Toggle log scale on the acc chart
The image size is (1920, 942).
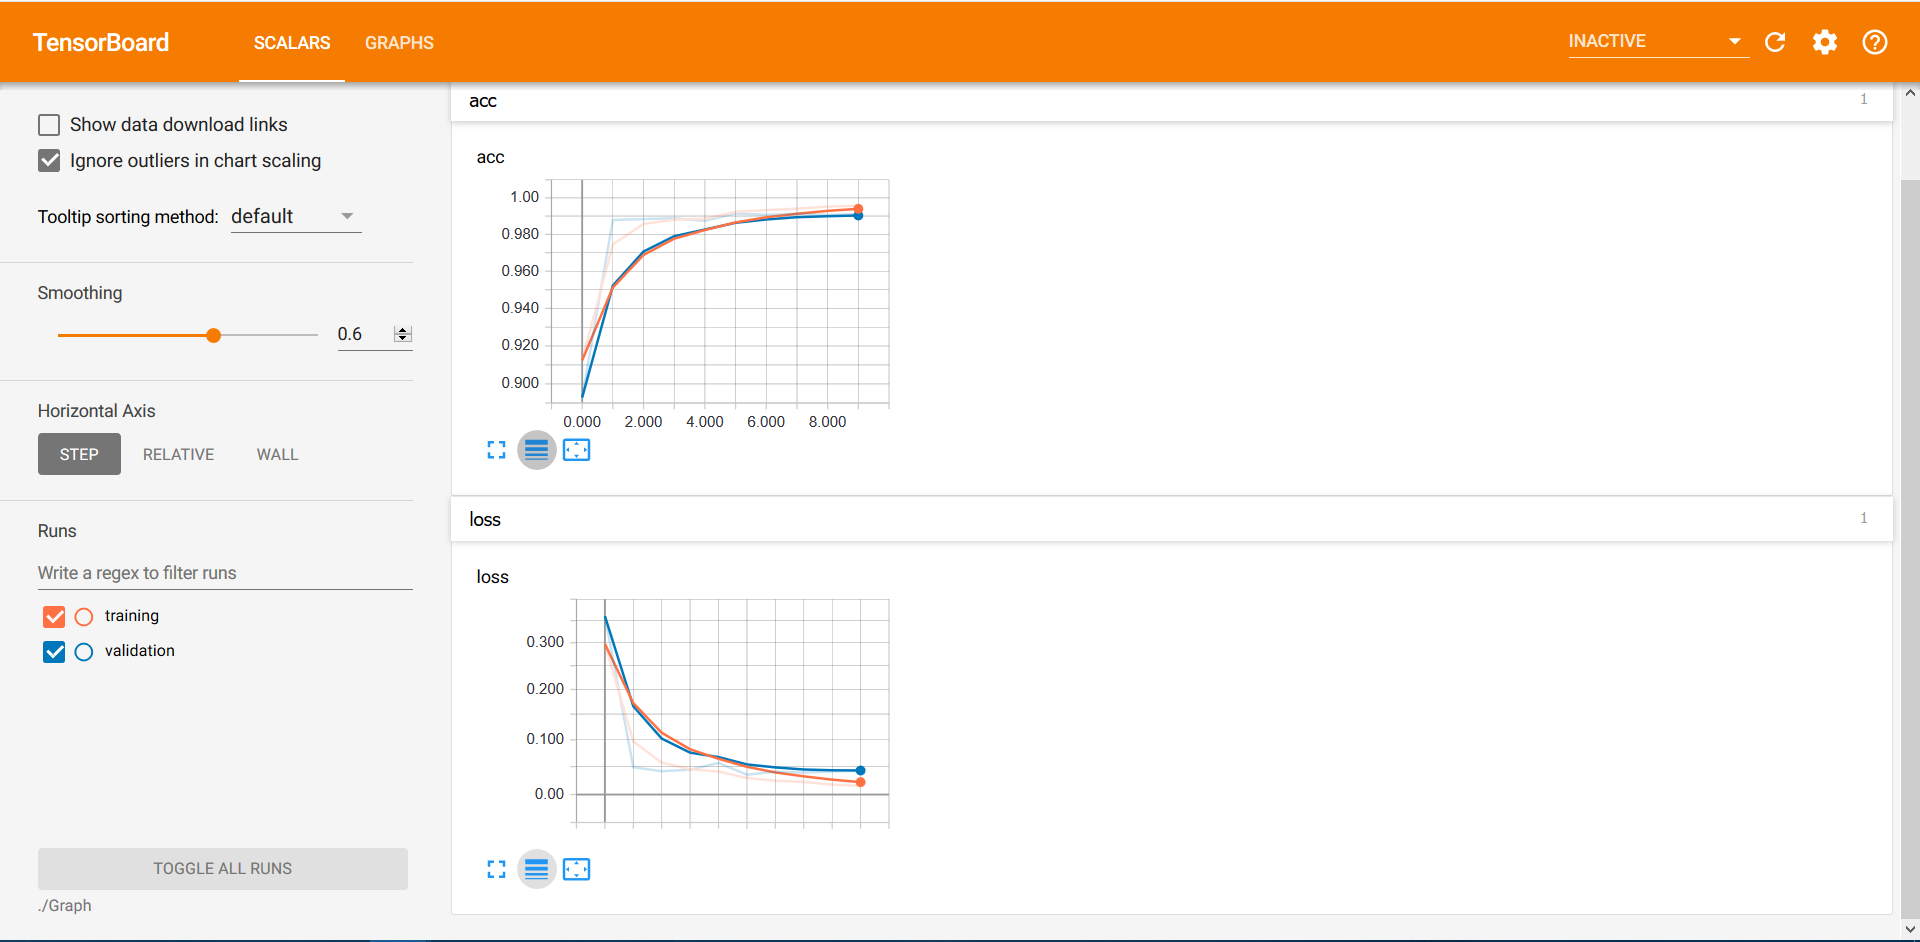(536, 450)
